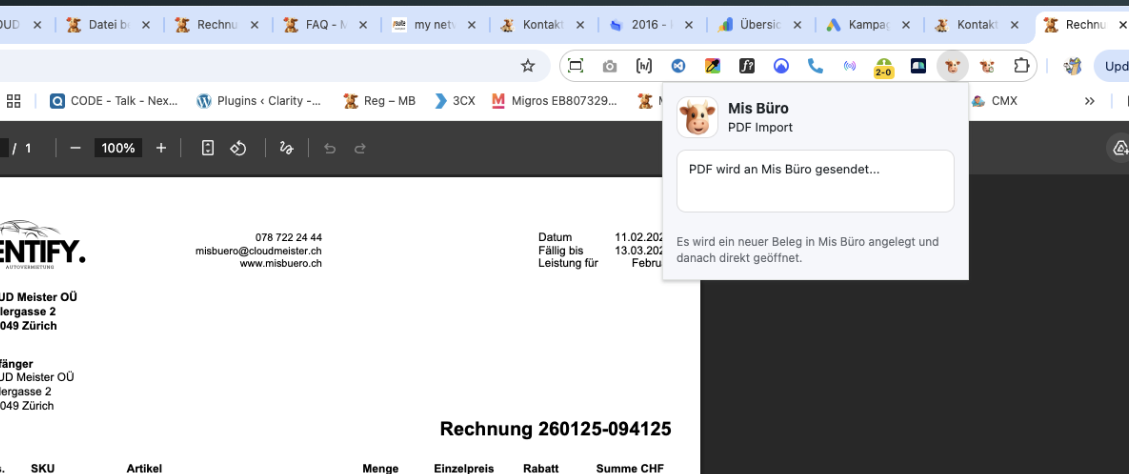The width and height of the screenshot is (1129, 474).
Task: Click the camera screenshot extension icon
Action: 609,66
